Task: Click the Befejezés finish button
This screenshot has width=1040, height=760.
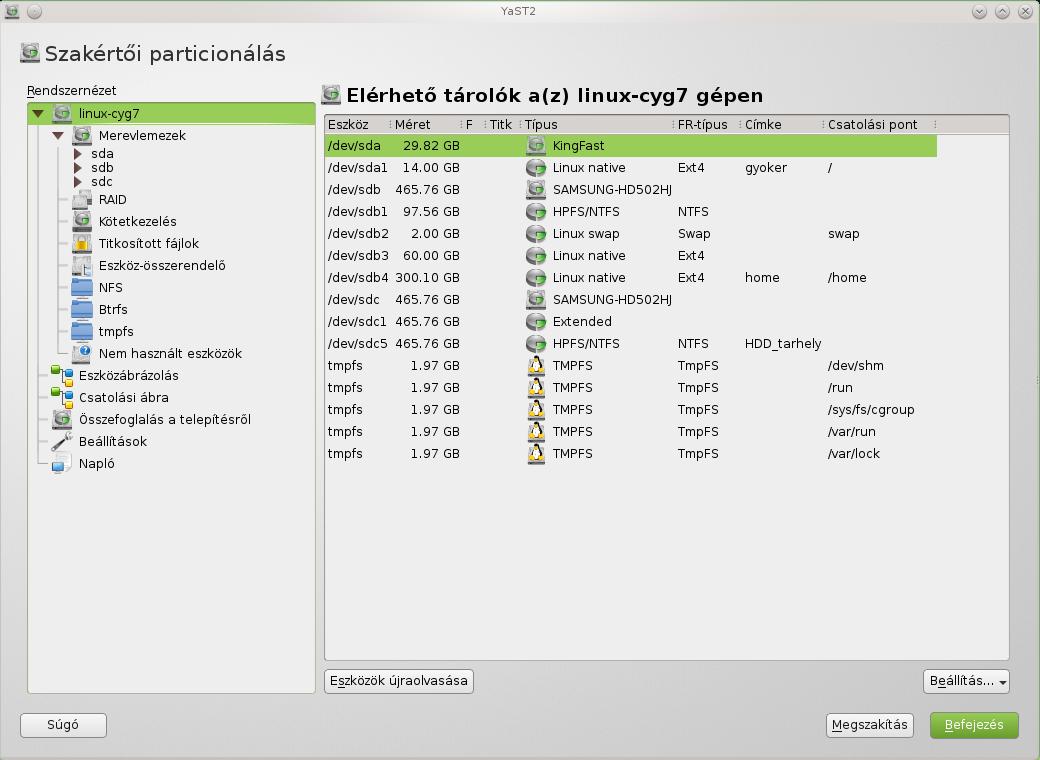Action: [x=974, y=725]
